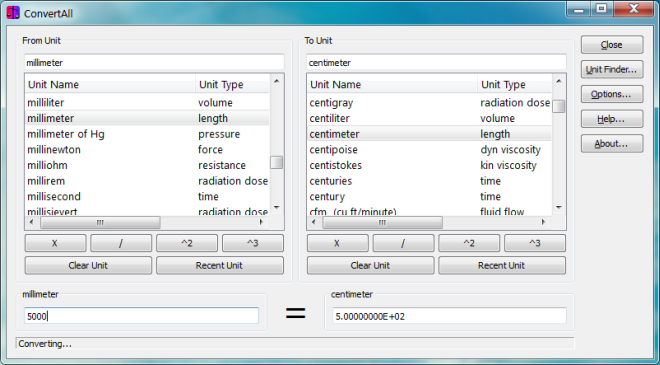Click the ConvertAll app icon in title bar
Screen dimensions: 660x365
13,13
